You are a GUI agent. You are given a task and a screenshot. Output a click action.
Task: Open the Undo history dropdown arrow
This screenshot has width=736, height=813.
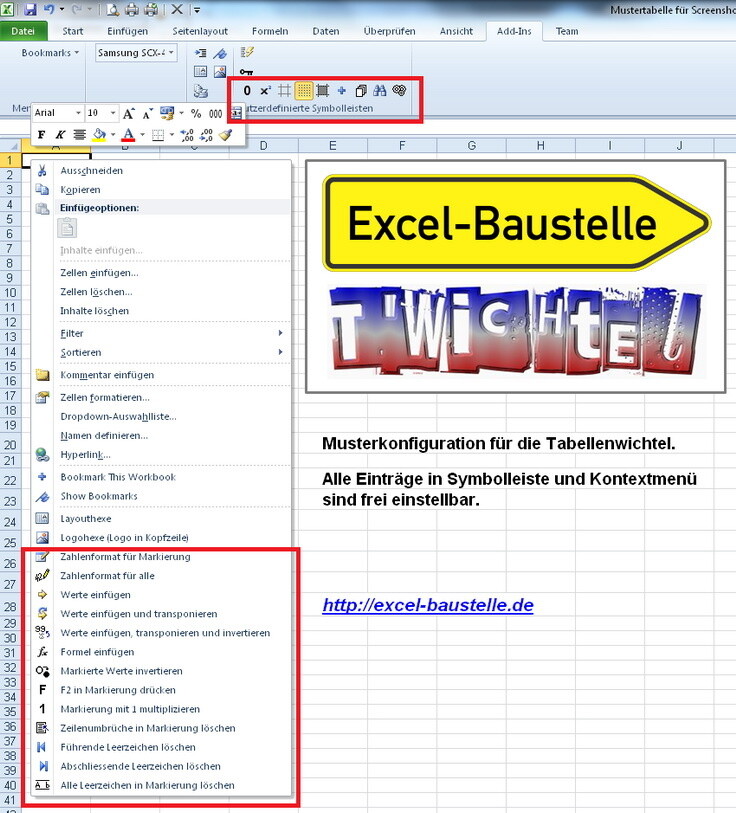coord(62,9)
